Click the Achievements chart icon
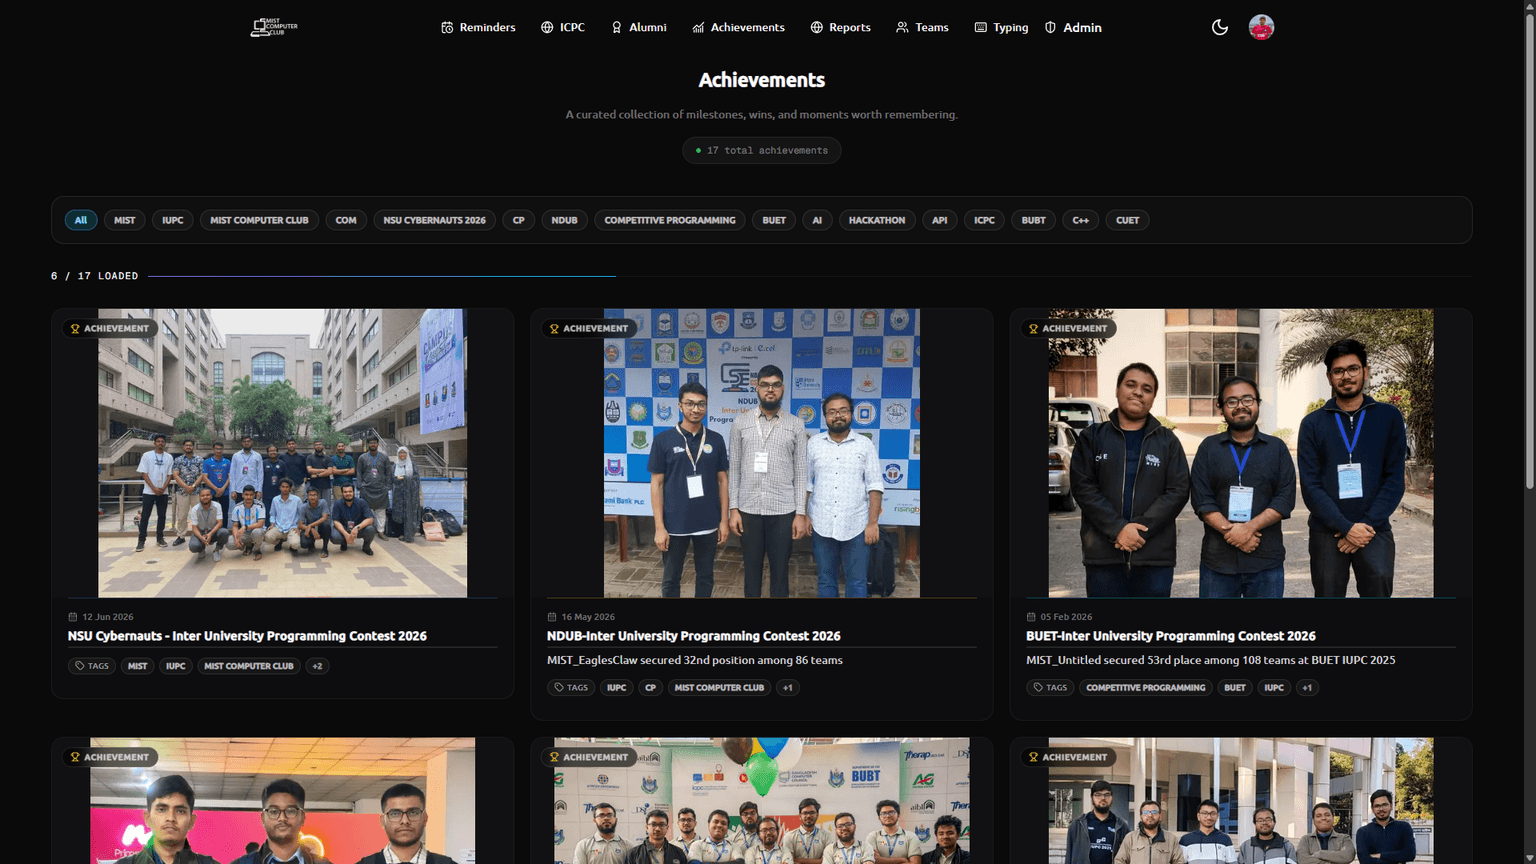Image resolution: width=1536 pixels, height=864 pixels. (698, 28)
